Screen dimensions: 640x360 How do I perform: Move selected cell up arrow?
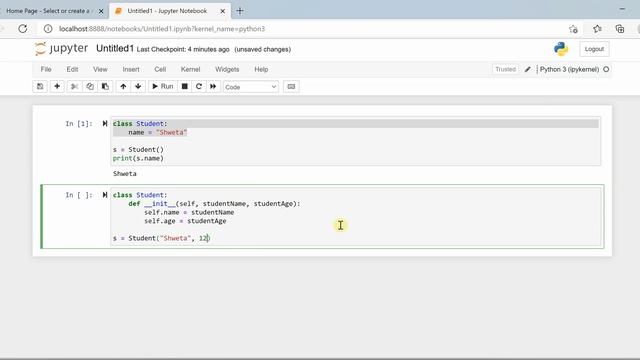[x=123, y=87]
